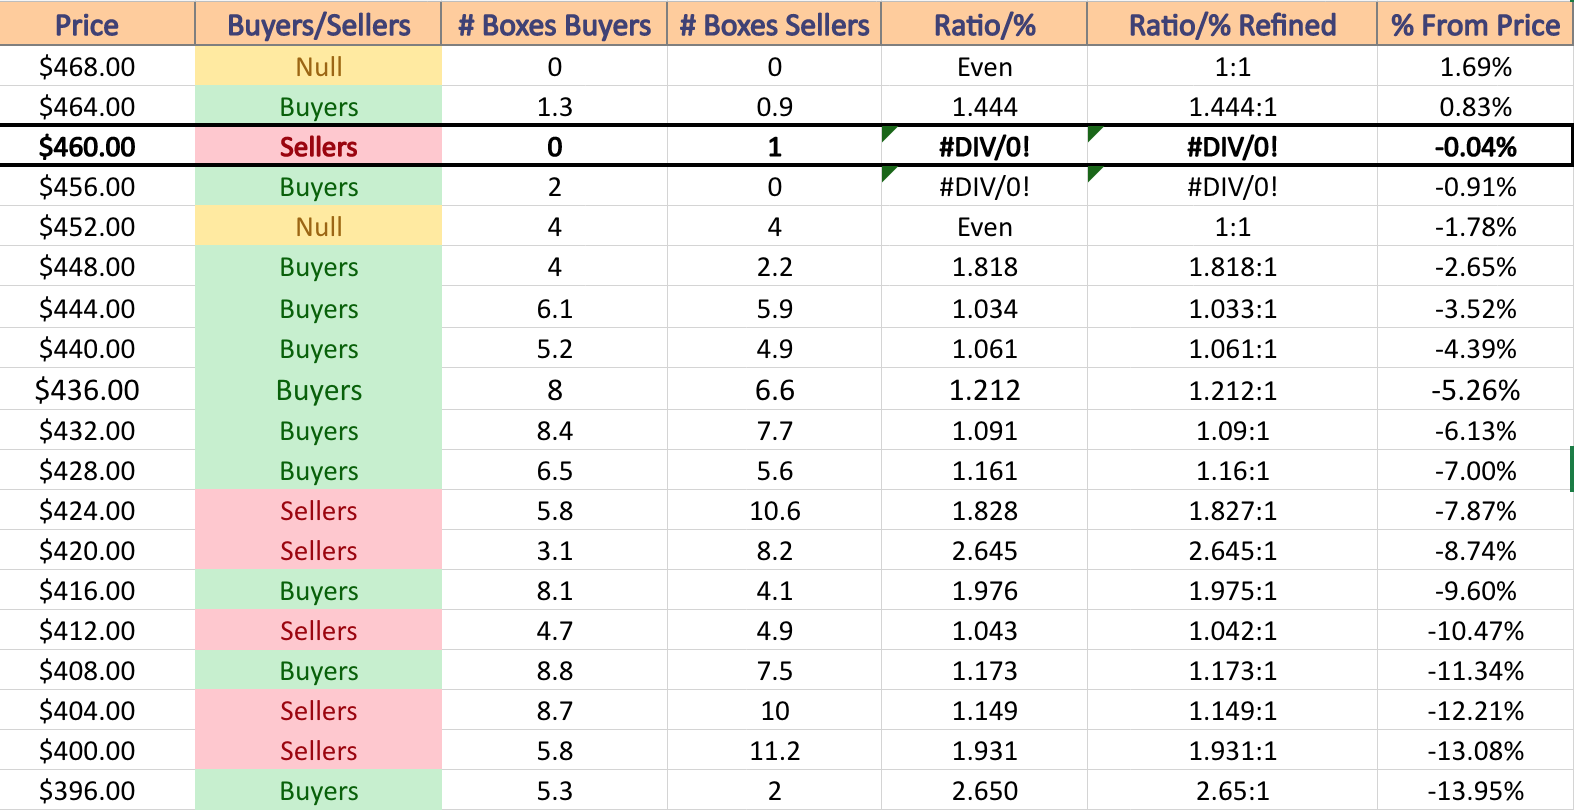Select the Null cell in $452.00 row
This screenshot has width=1574, height=810.
point(318,226)
